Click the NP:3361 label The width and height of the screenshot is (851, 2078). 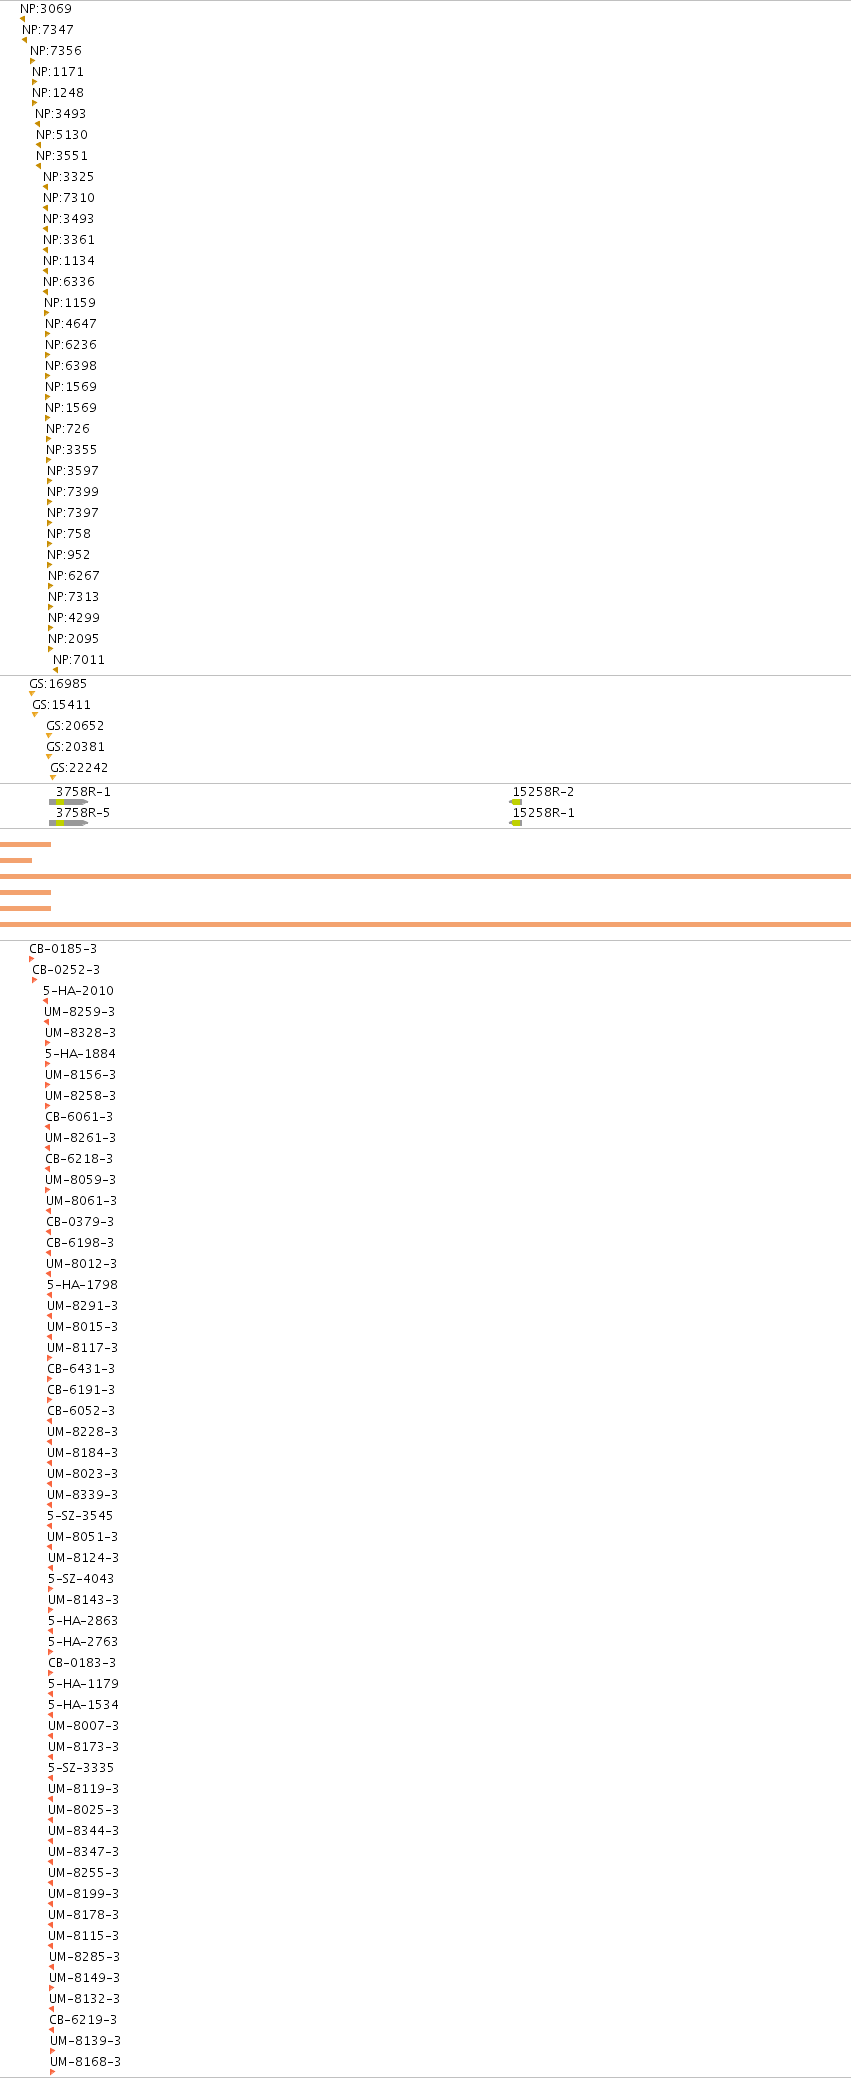[x=69, y=240]
